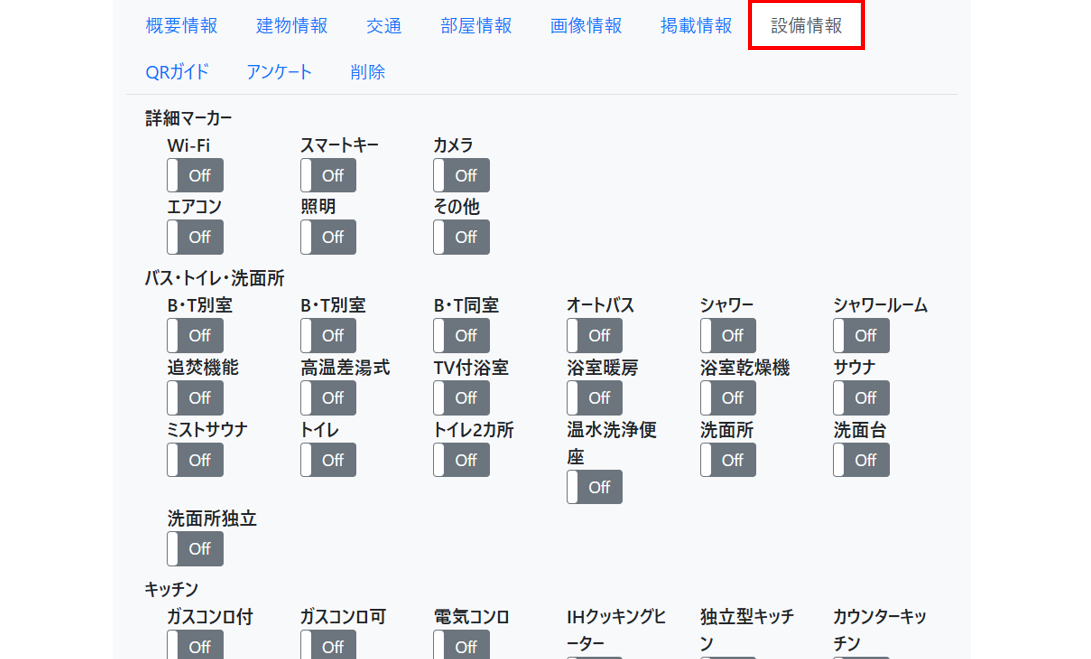Turn on the 温水洗浄便座 toggle
This screenshot has height=659, width=1091.
[x=594, y=487]
